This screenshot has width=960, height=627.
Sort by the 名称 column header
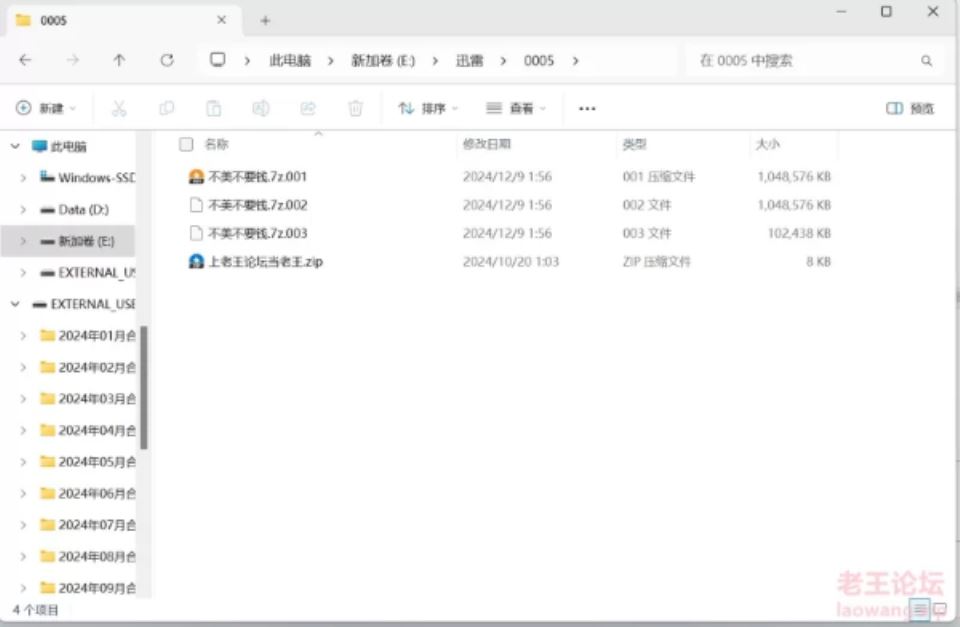[x=216, y=144]
